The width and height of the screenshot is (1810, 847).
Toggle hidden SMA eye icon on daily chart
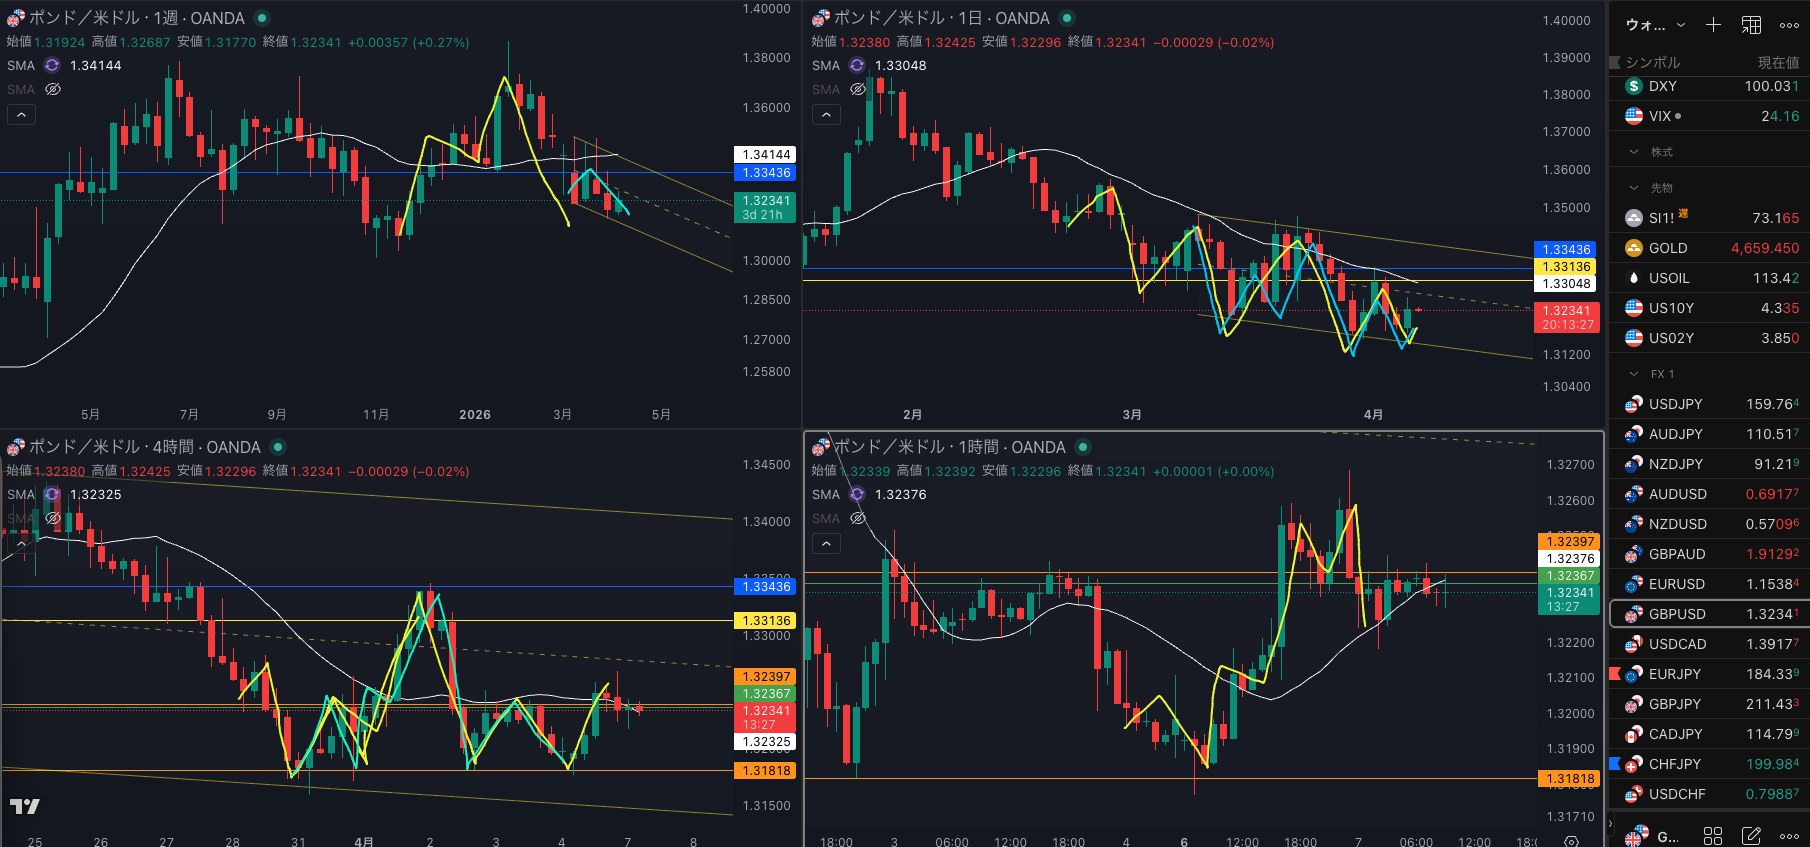857,89
